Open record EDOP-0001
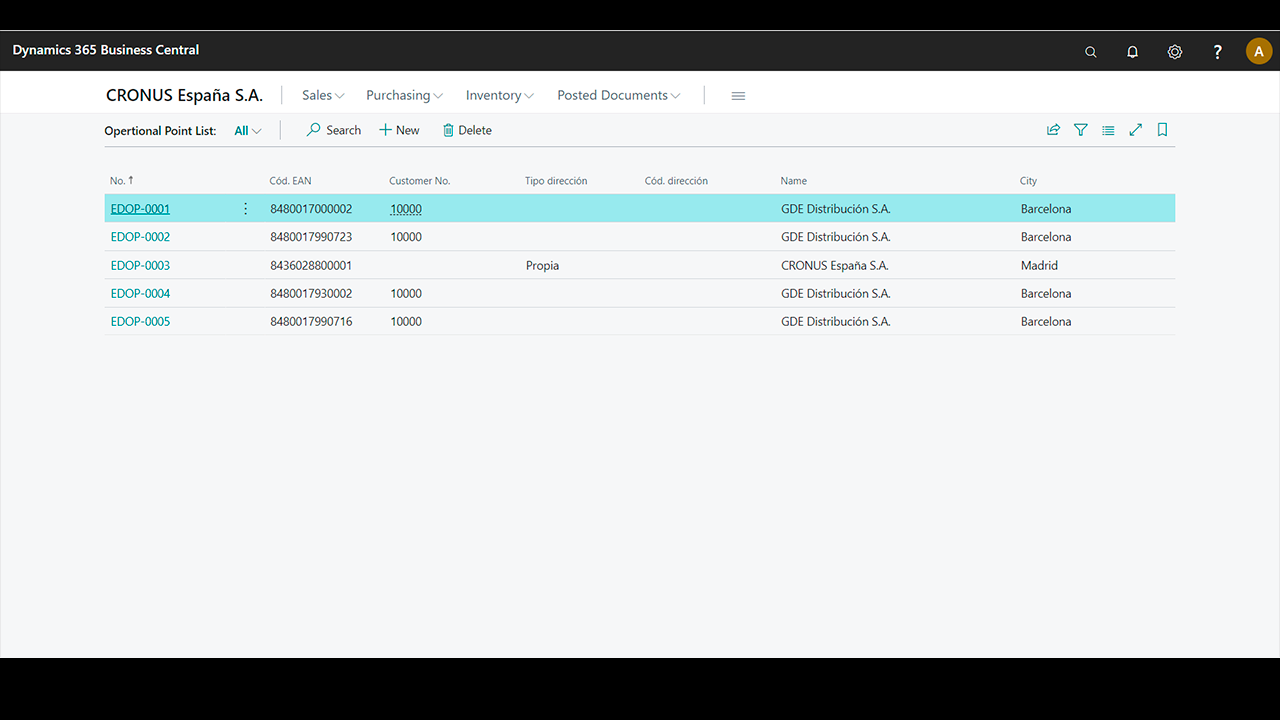Screen dimensions: 1280x720 tap(140, 209)
